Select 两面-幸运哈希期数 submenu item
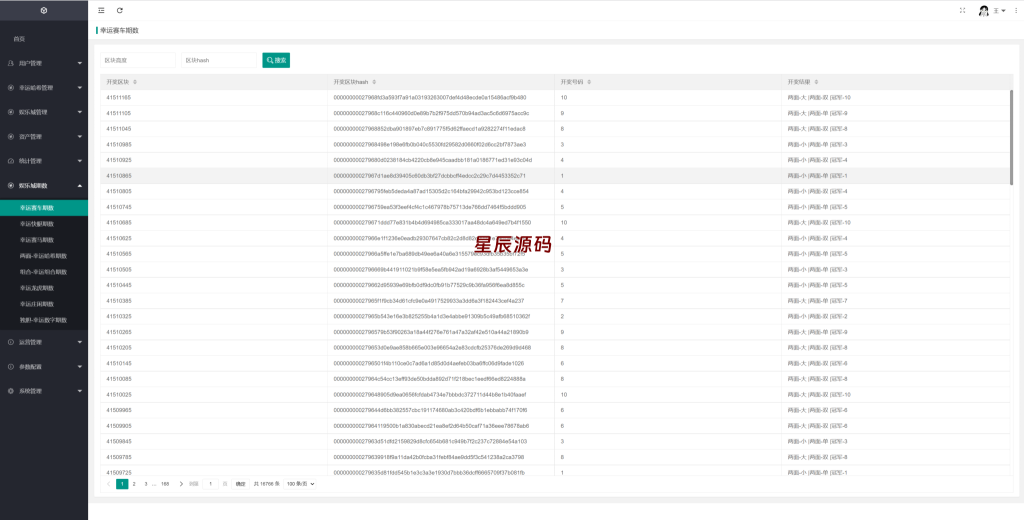The image size is (1024, 520). pyautogui.click(x=44, y=255)
